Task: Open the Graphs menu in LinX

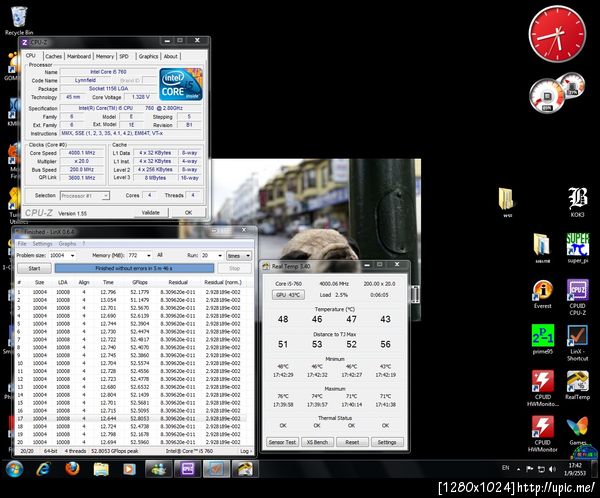Action: [67, 244]
